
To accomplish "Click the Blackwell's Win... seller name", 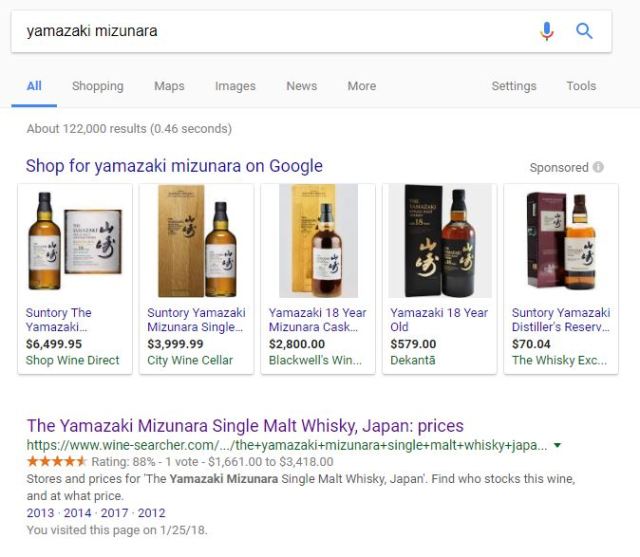I will (315, 360).
